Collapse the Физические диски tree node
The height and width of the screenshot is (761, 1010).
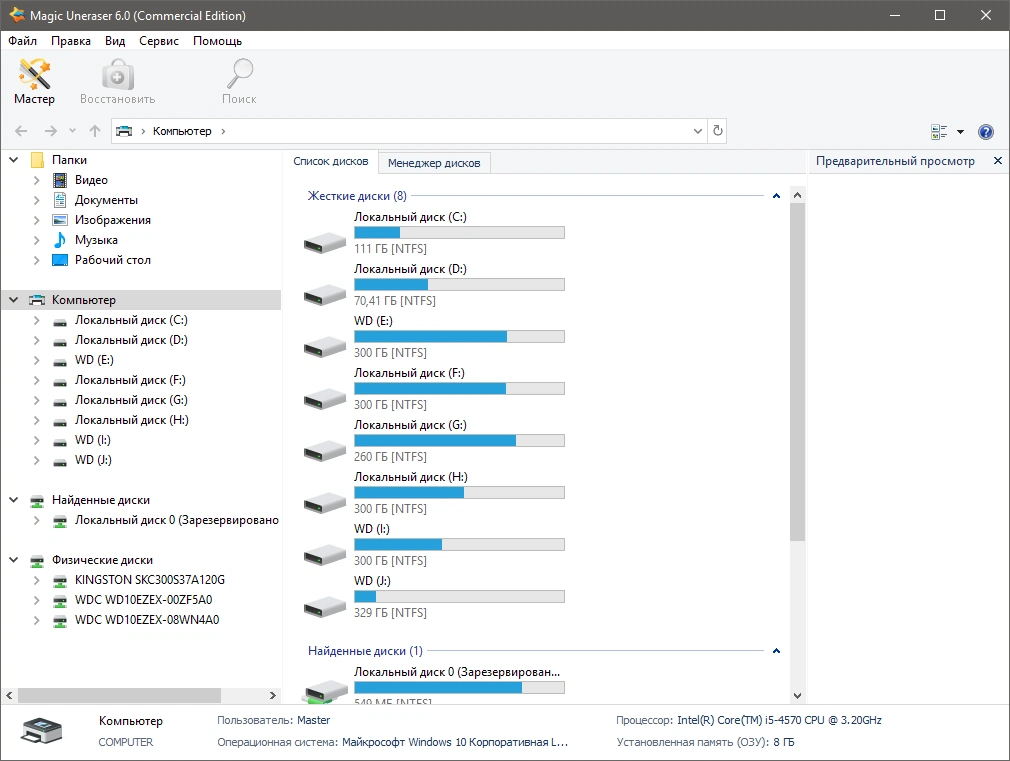[x=14, y=560]
